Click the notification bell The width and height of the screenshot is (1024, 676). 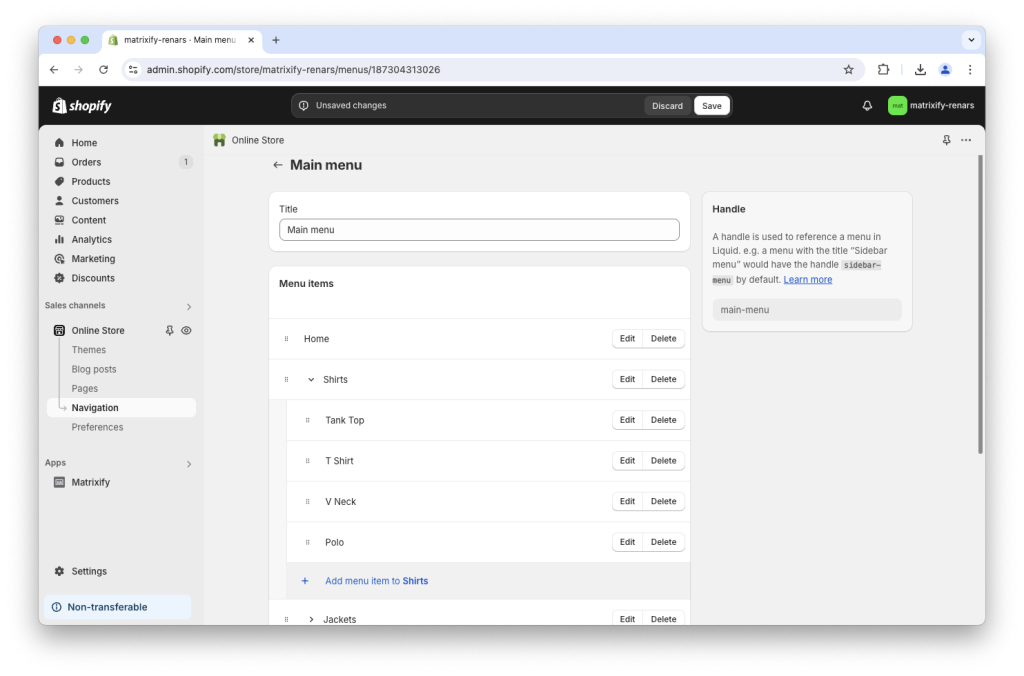coord(866,105)
